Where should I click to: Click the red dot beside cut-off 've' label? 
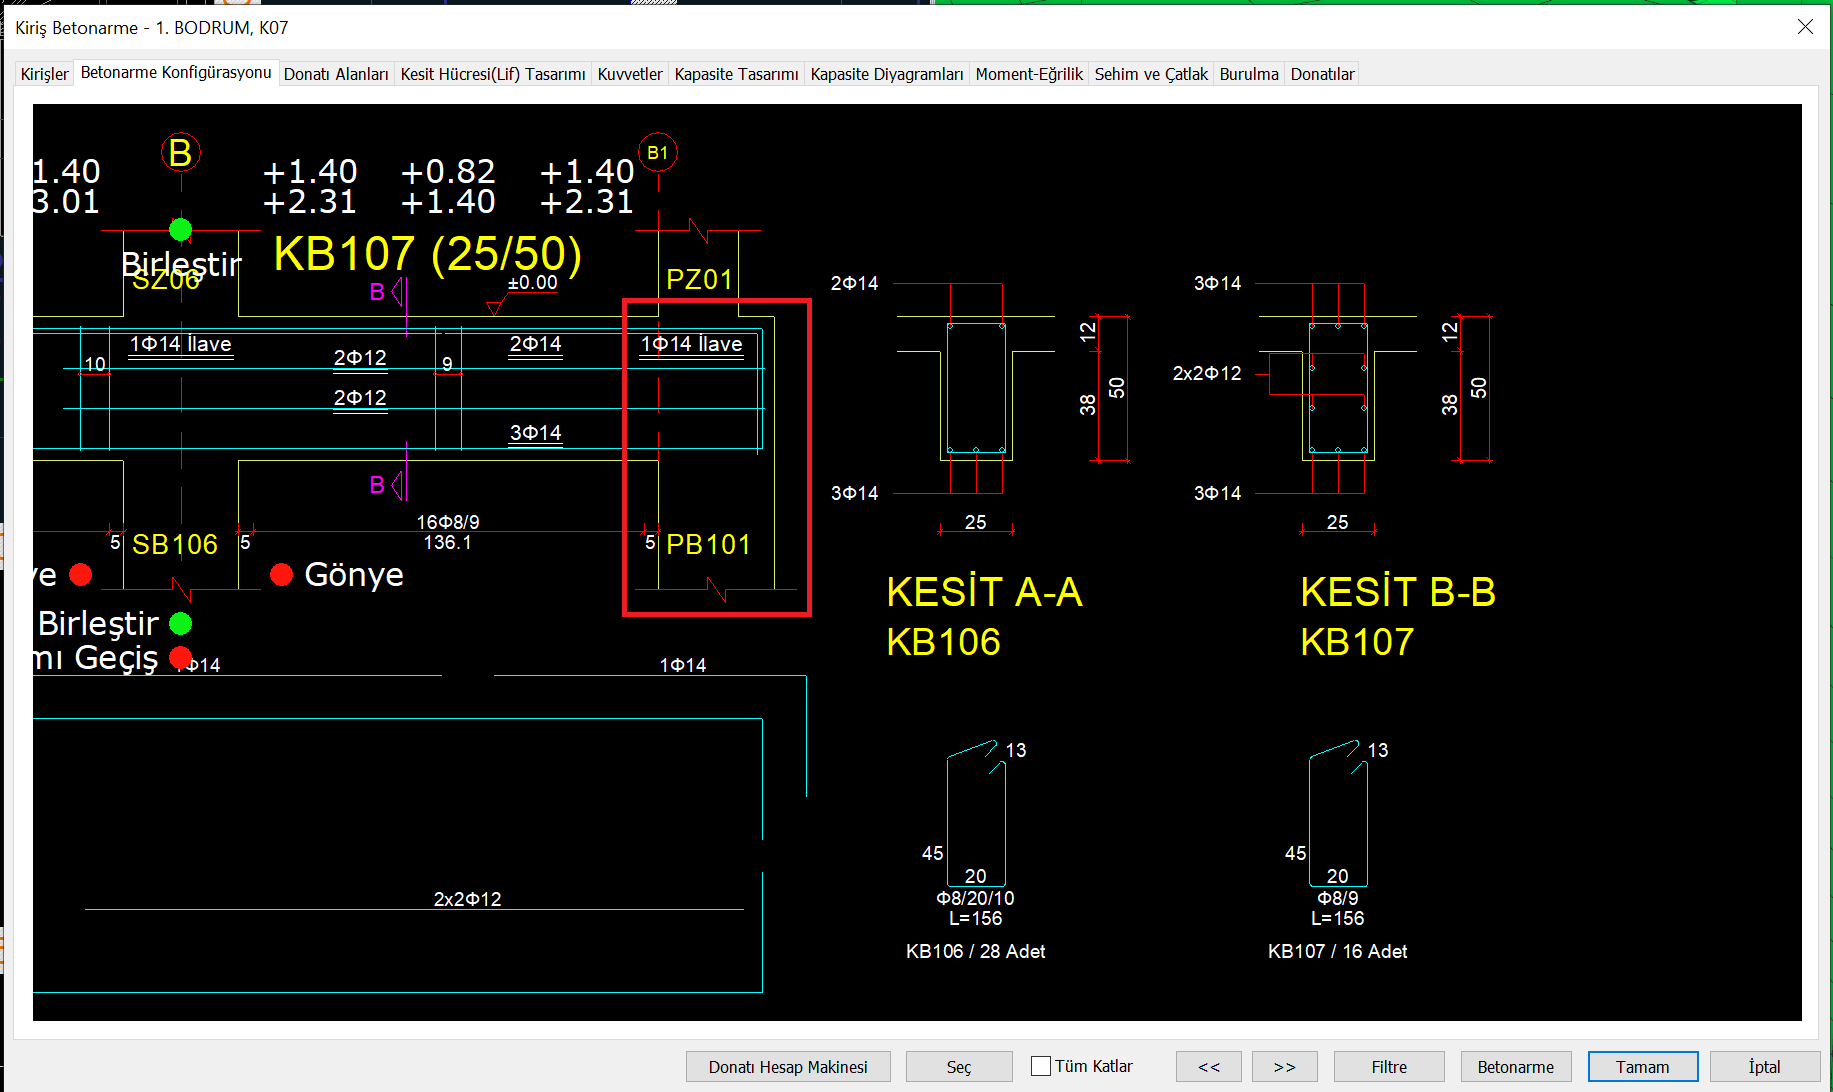click(x=81, y=574)
